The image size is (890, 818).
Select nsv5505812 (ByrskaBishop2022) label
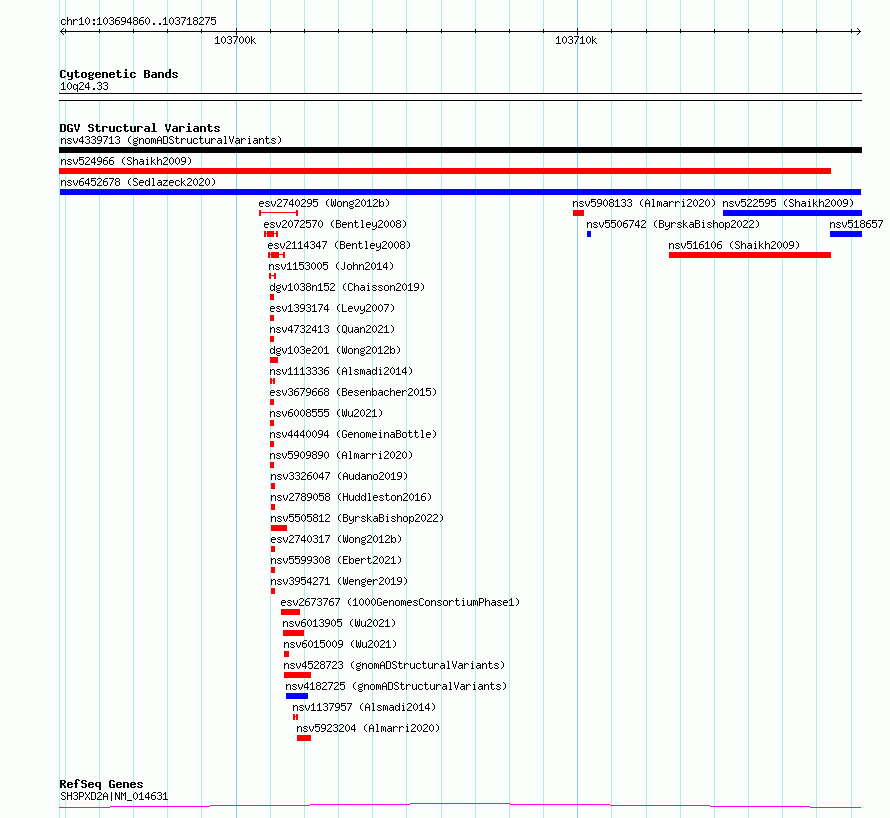pyautogui.click(x=357, y=518)
